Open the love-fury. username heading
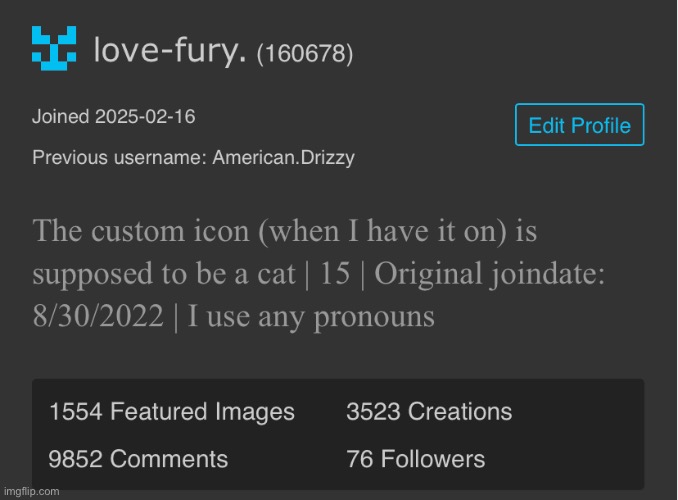Image resolution: width=678 pixels, height=500 pixels. pos(170,51)
